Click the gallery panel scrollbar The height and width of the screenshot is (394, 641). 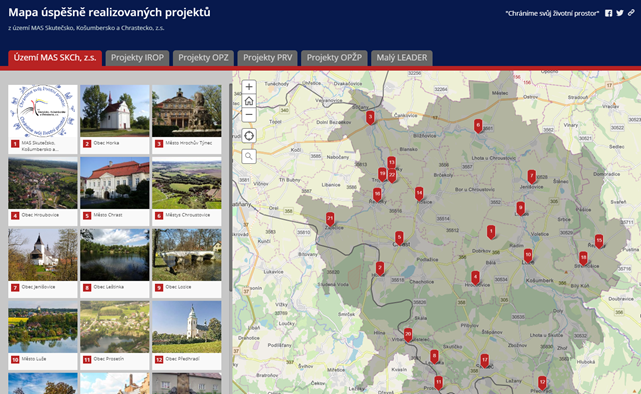(230, 188)
